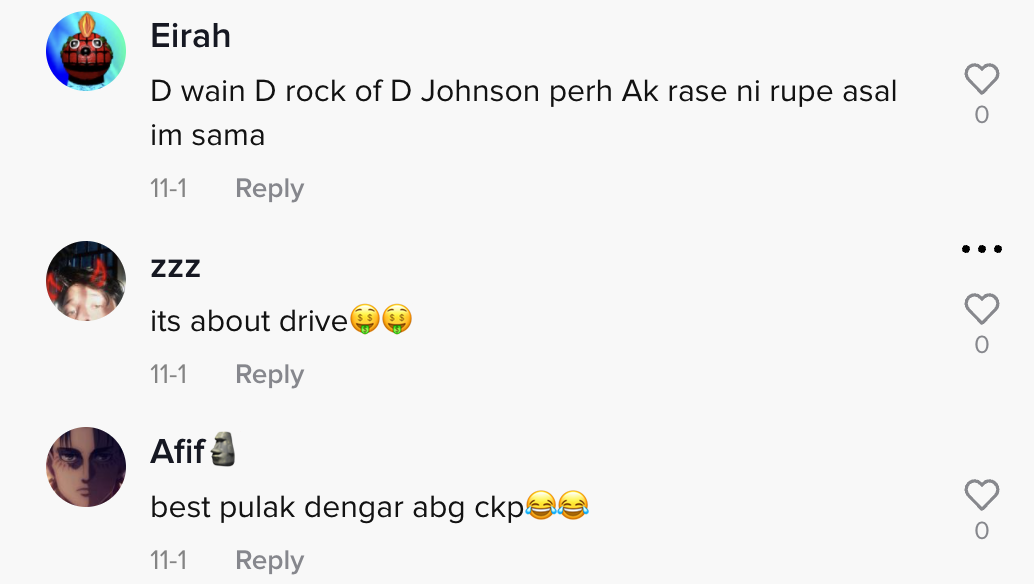Image resolution: width=1034 pixels, height=584 pixels.
Task: Click the 11-1 timestamp under Afif's comment
Action: pyautogui.click(x=168, y=560)
